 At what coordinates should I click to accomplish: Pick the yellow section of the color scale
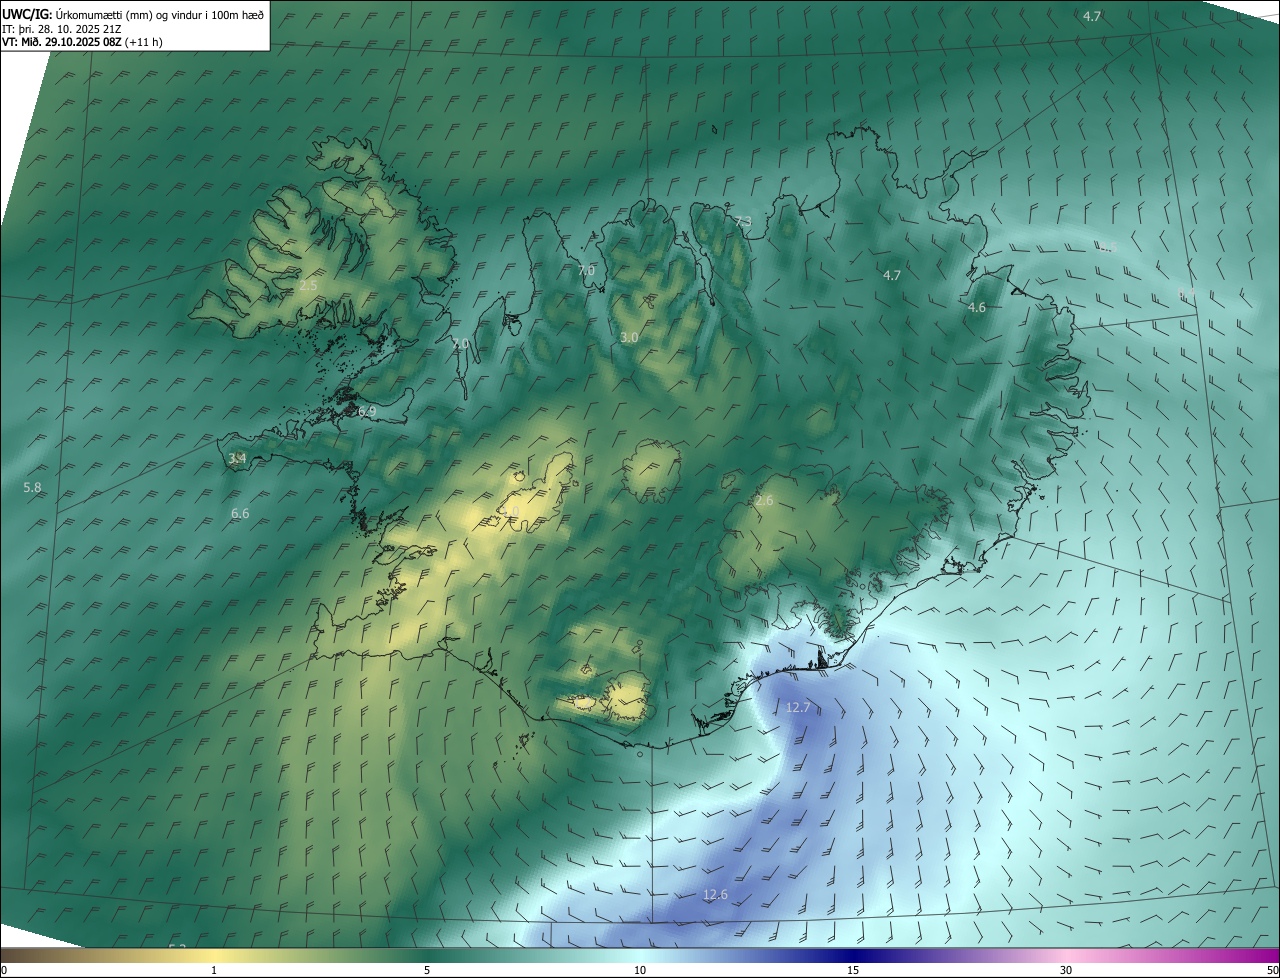click(x=214, y=955)
